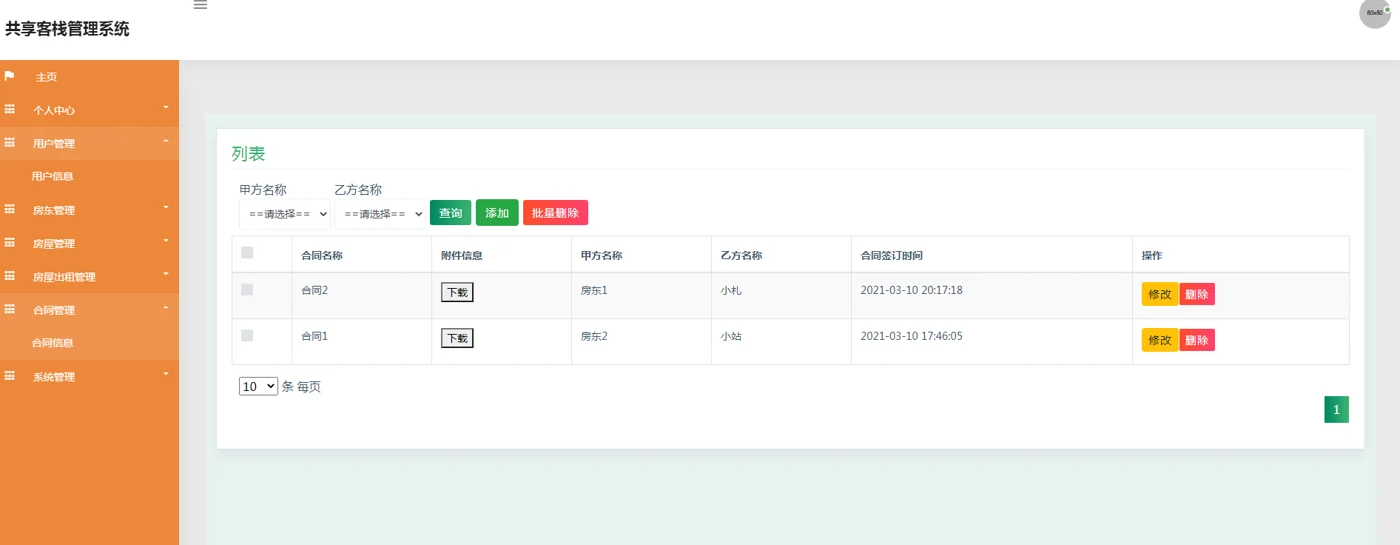Click grid icon beside 个人中心
This screenshot has height=545, width=1400.
pos(10,110)
